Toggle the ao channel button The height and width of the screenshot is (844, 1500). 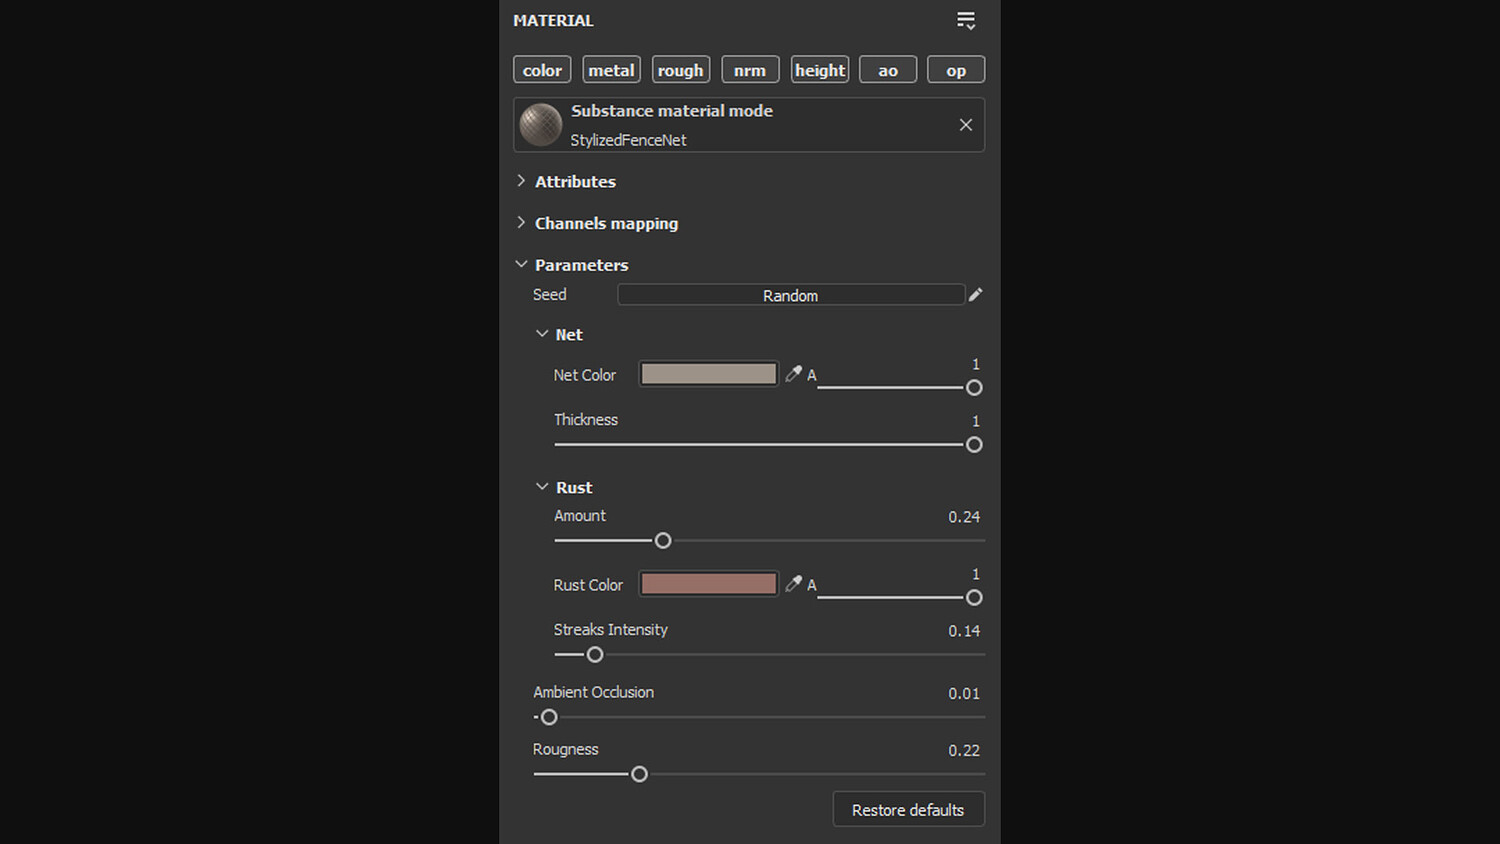[x=888, y=70]
